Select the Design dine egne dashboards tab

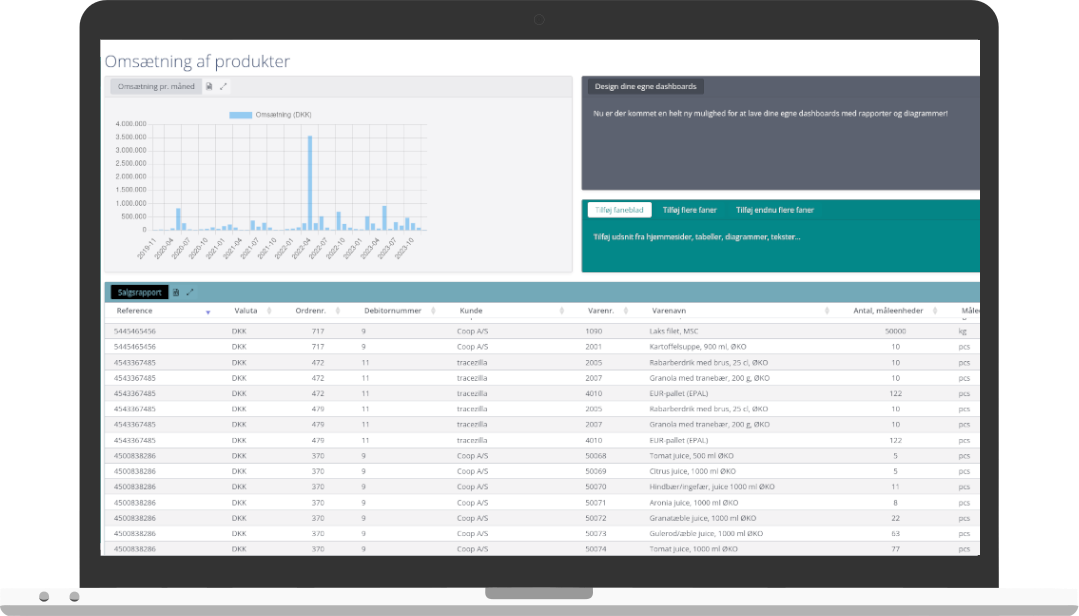coord(645,87)
